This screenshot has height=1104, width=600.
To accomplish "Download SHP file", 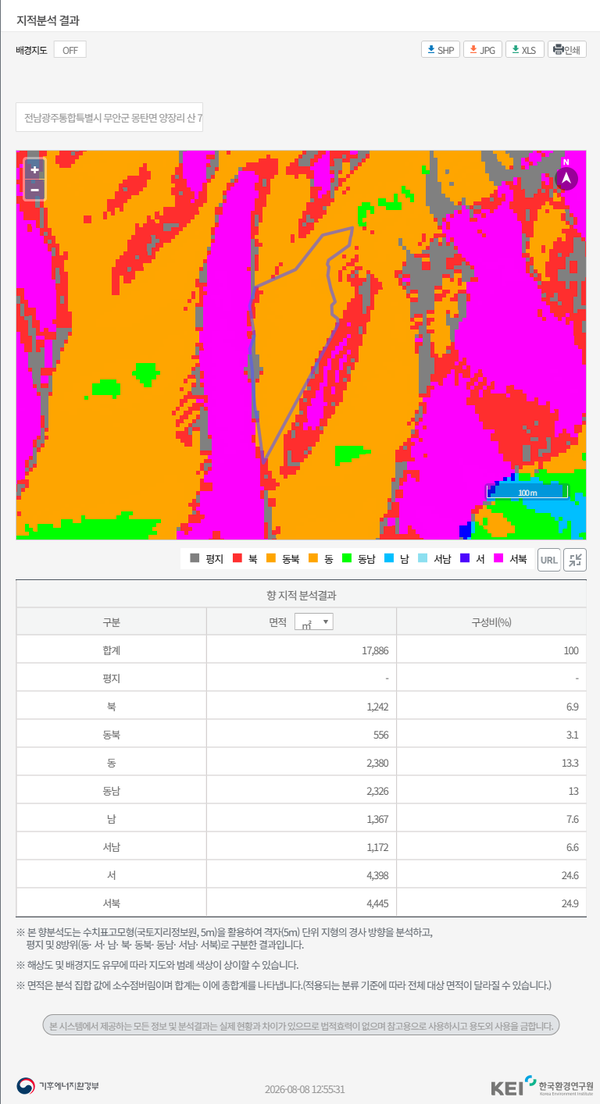I will click(x=440, y=49).
